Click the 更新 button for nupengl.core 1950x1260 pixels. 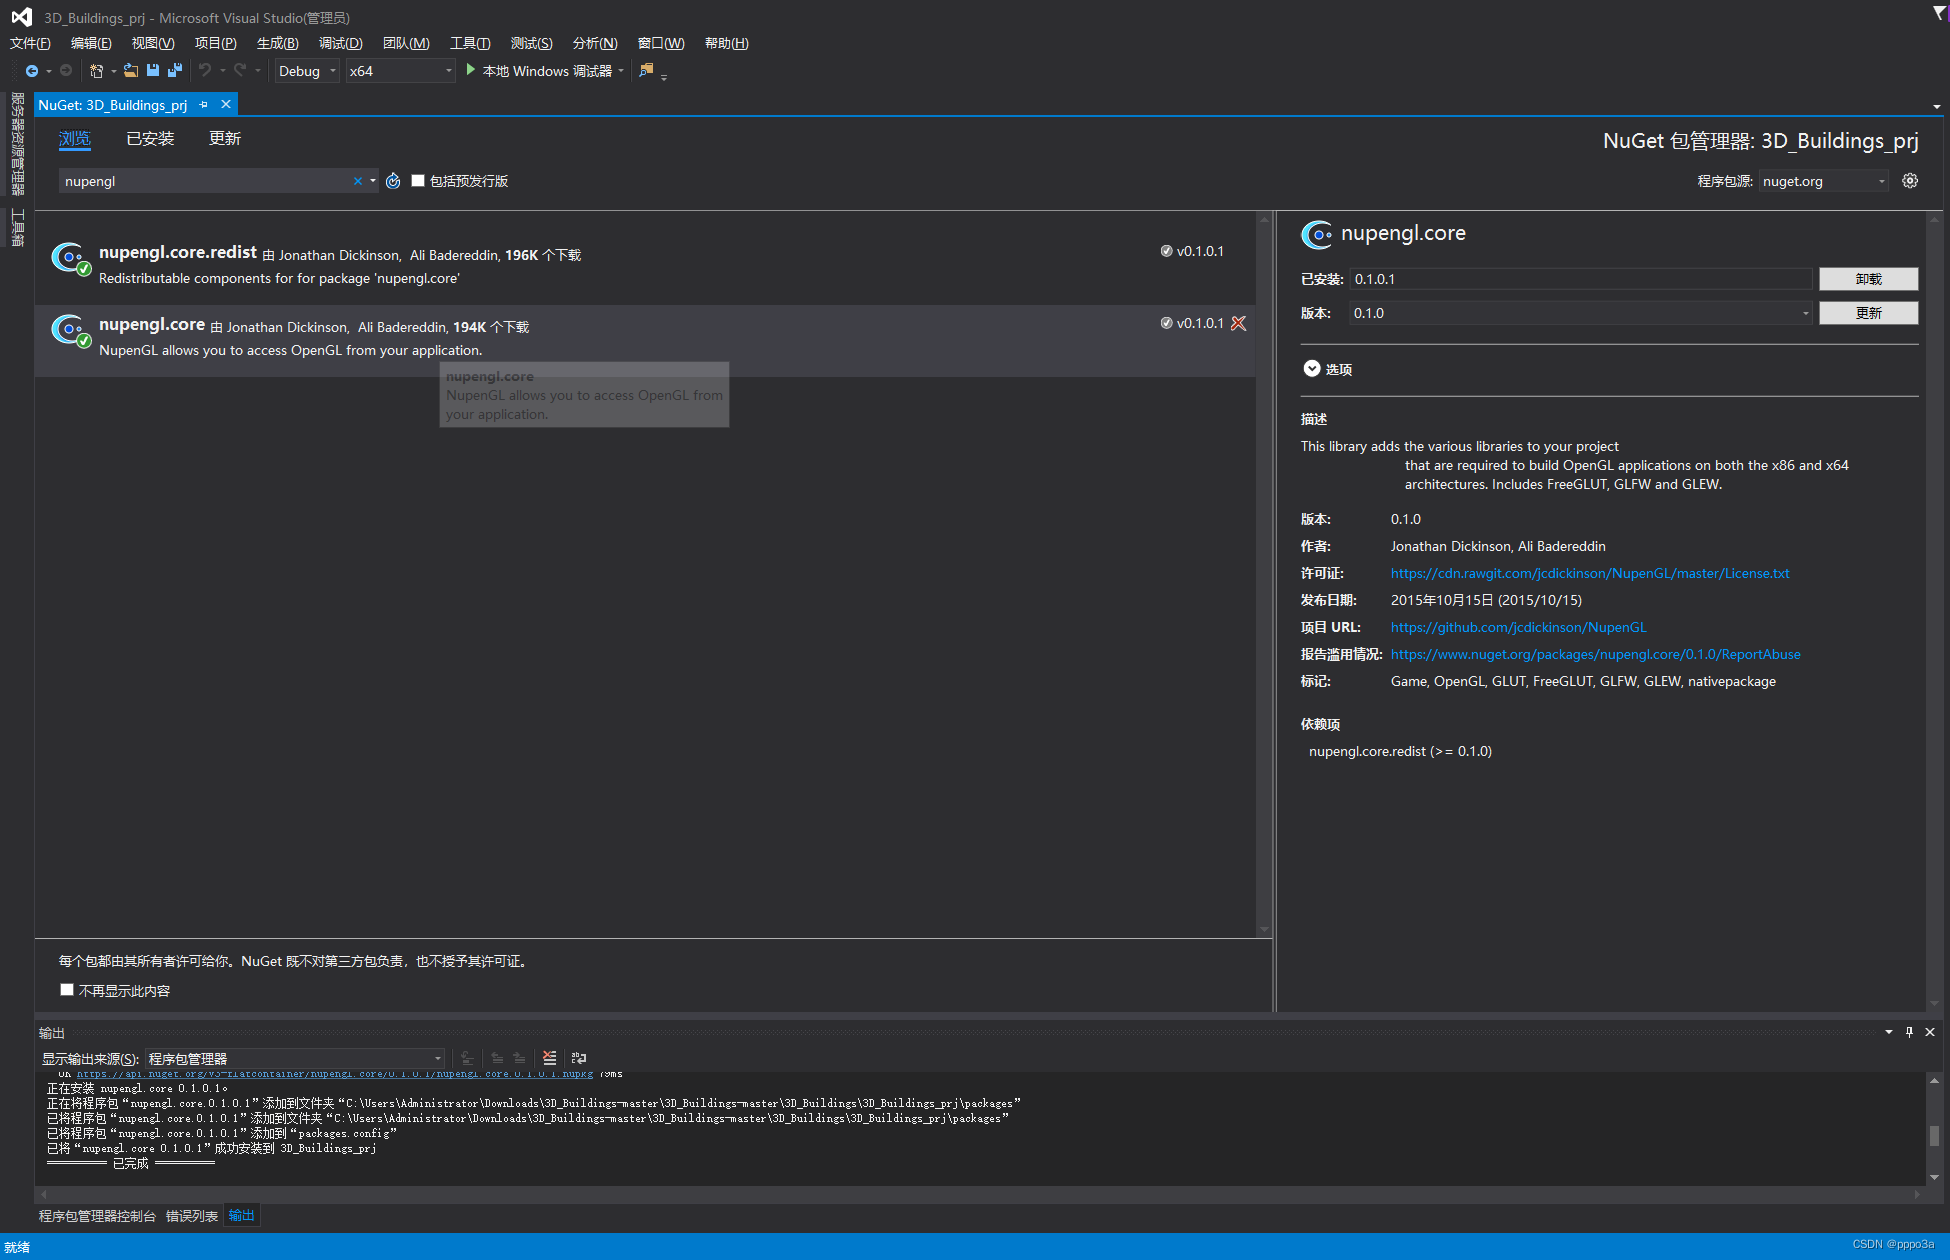(x=1868, y=312)
